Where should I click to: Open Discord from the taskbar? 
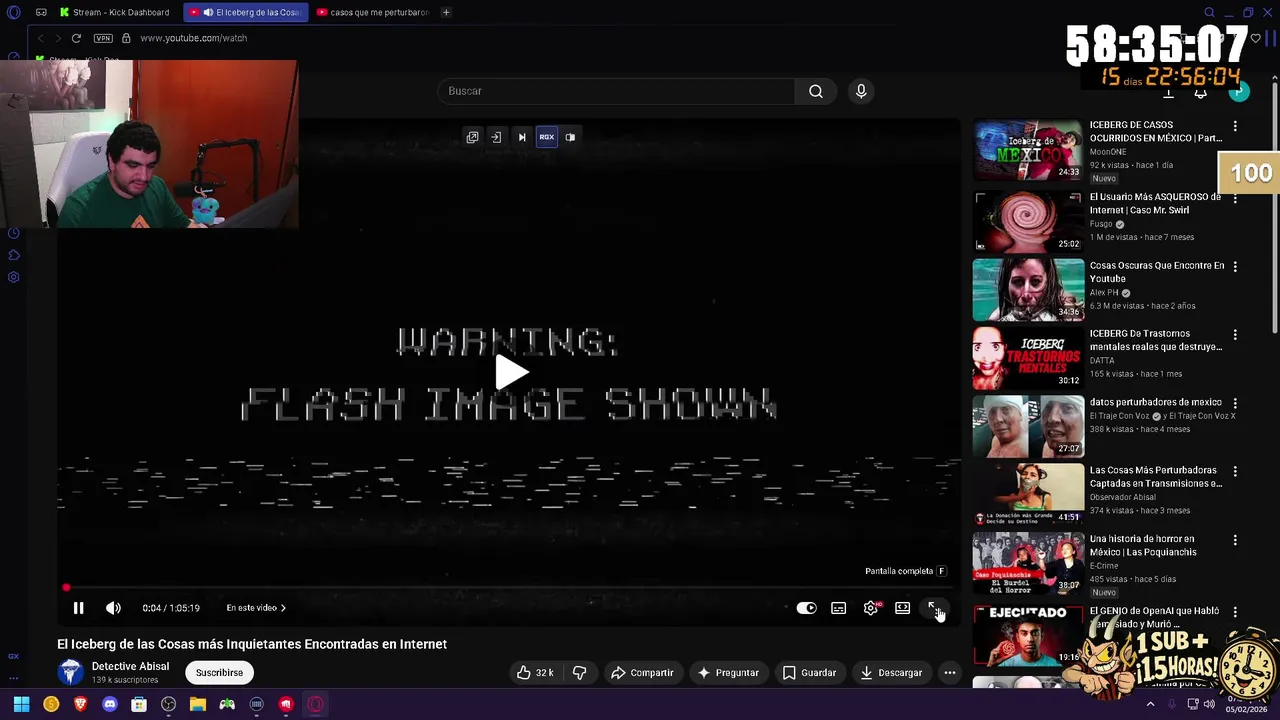(x=110, y=704)
